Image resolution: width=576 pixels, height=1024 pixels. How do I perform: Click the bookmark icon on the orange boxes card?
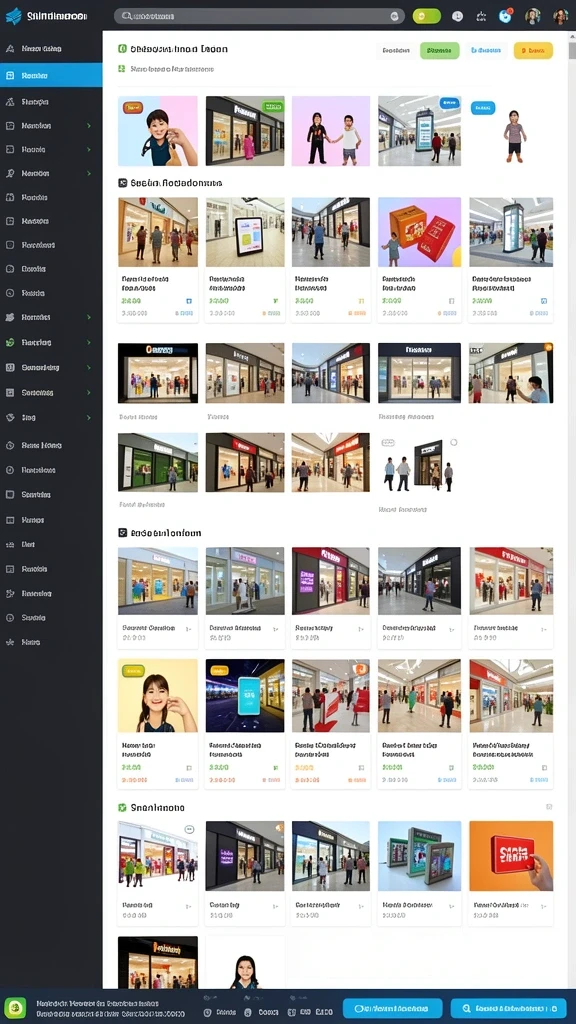[451, 301]
